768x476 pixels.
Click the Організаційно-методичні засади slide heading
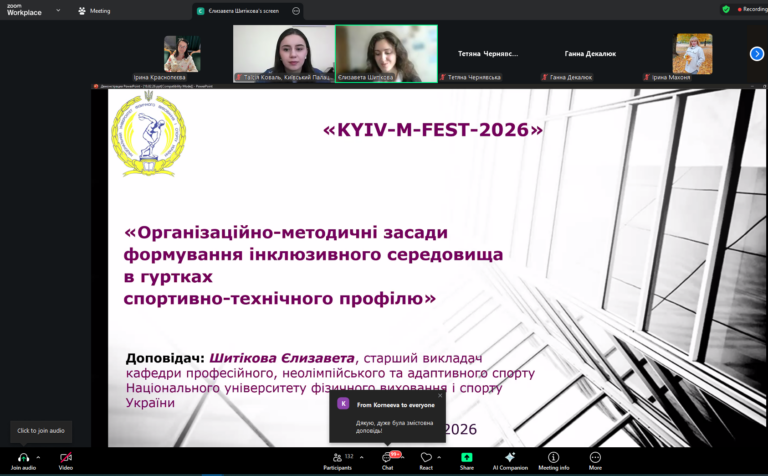(x=313, y=265)
